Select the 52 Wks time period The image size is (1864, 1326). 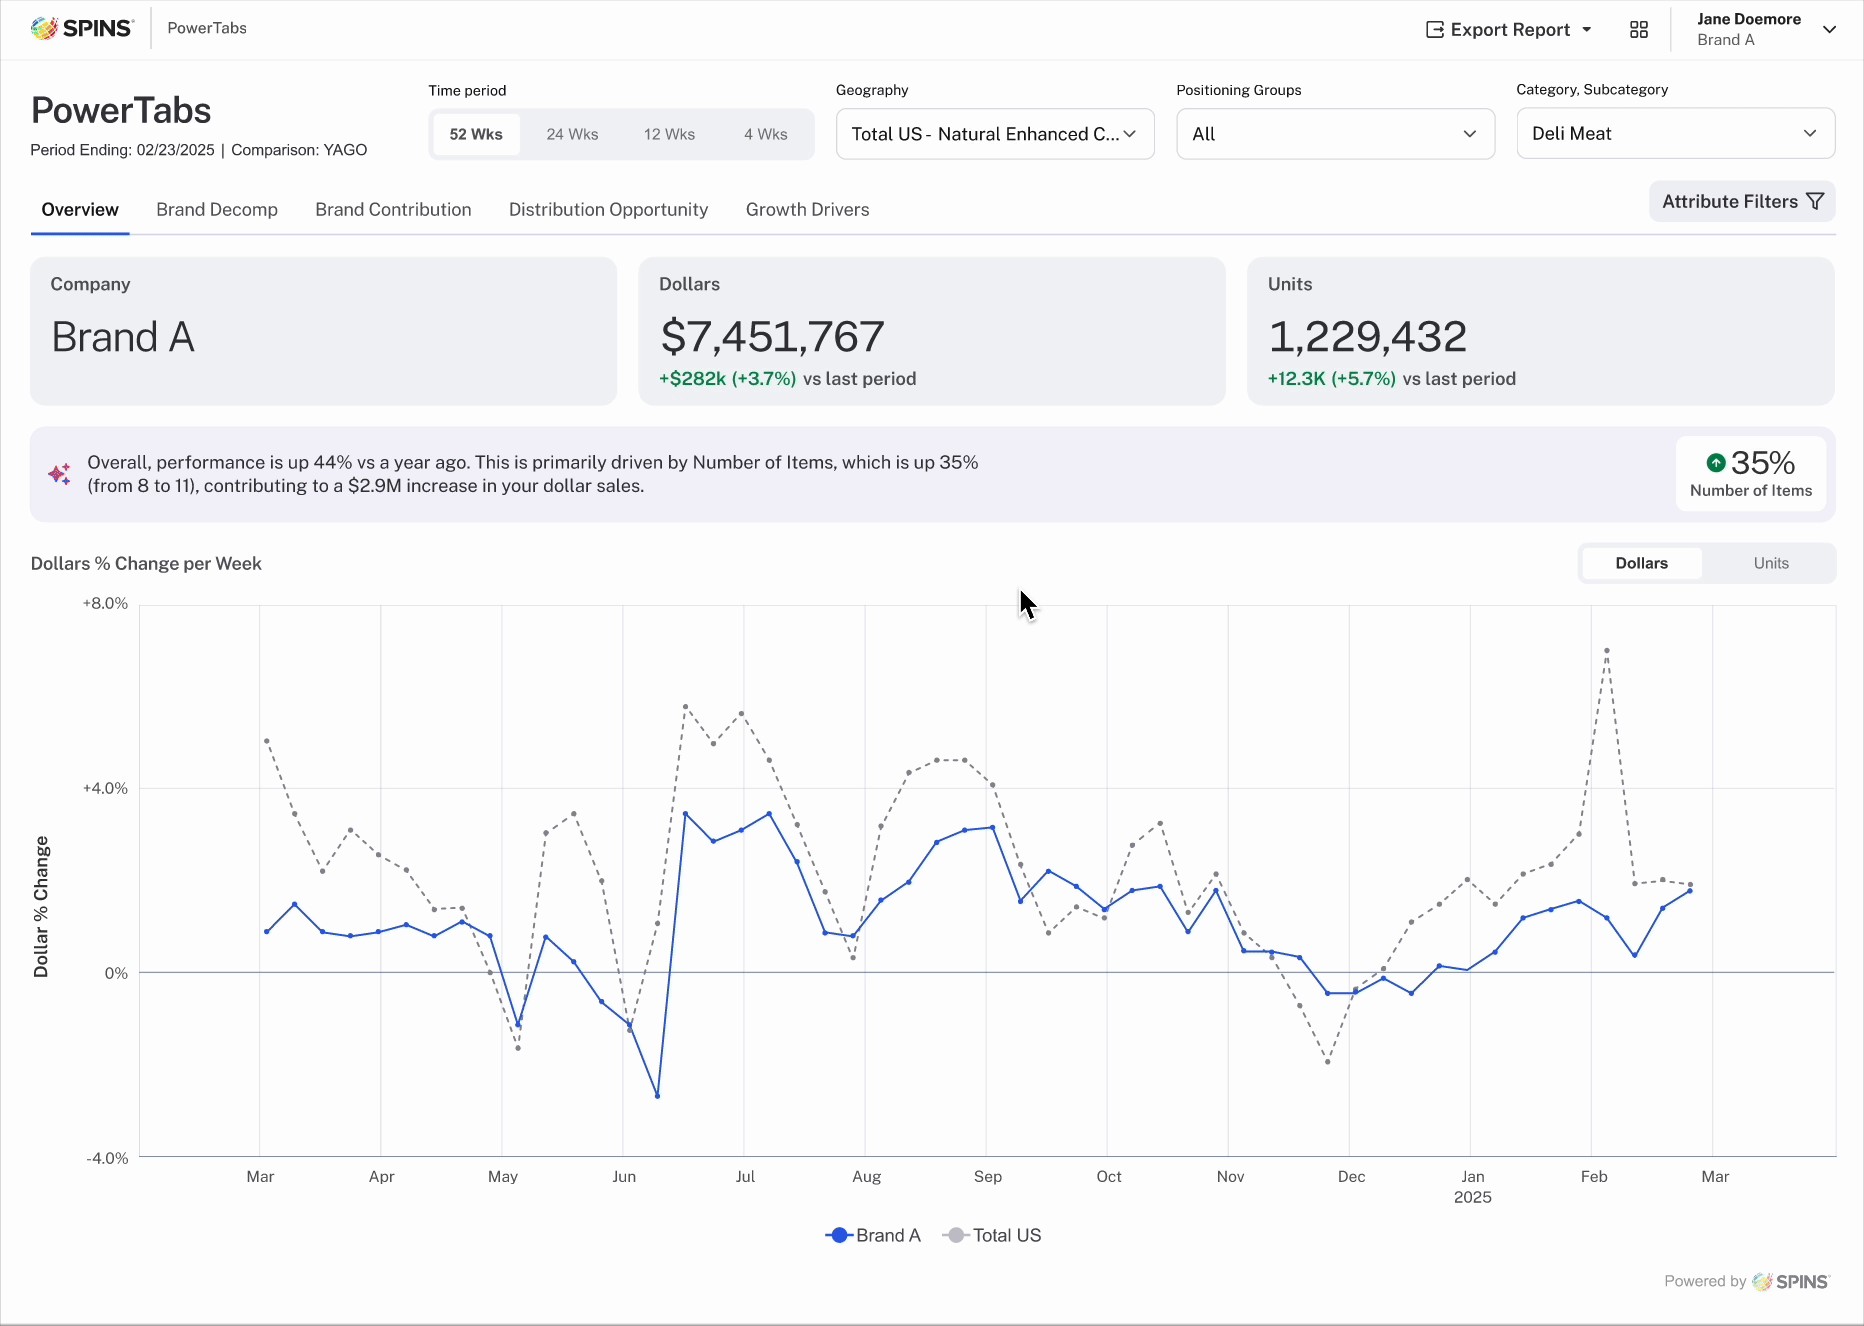[476, 134]
